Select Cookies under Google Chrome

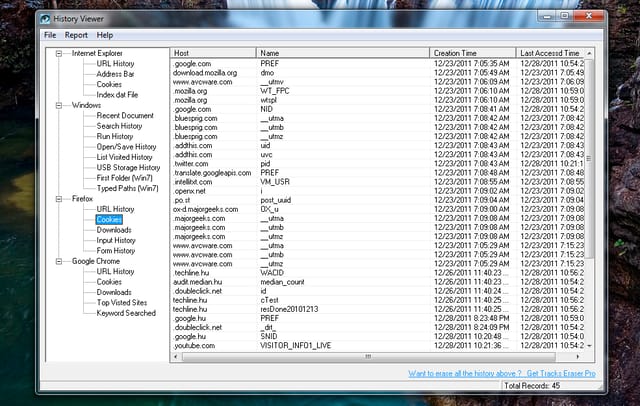(109, 282)
